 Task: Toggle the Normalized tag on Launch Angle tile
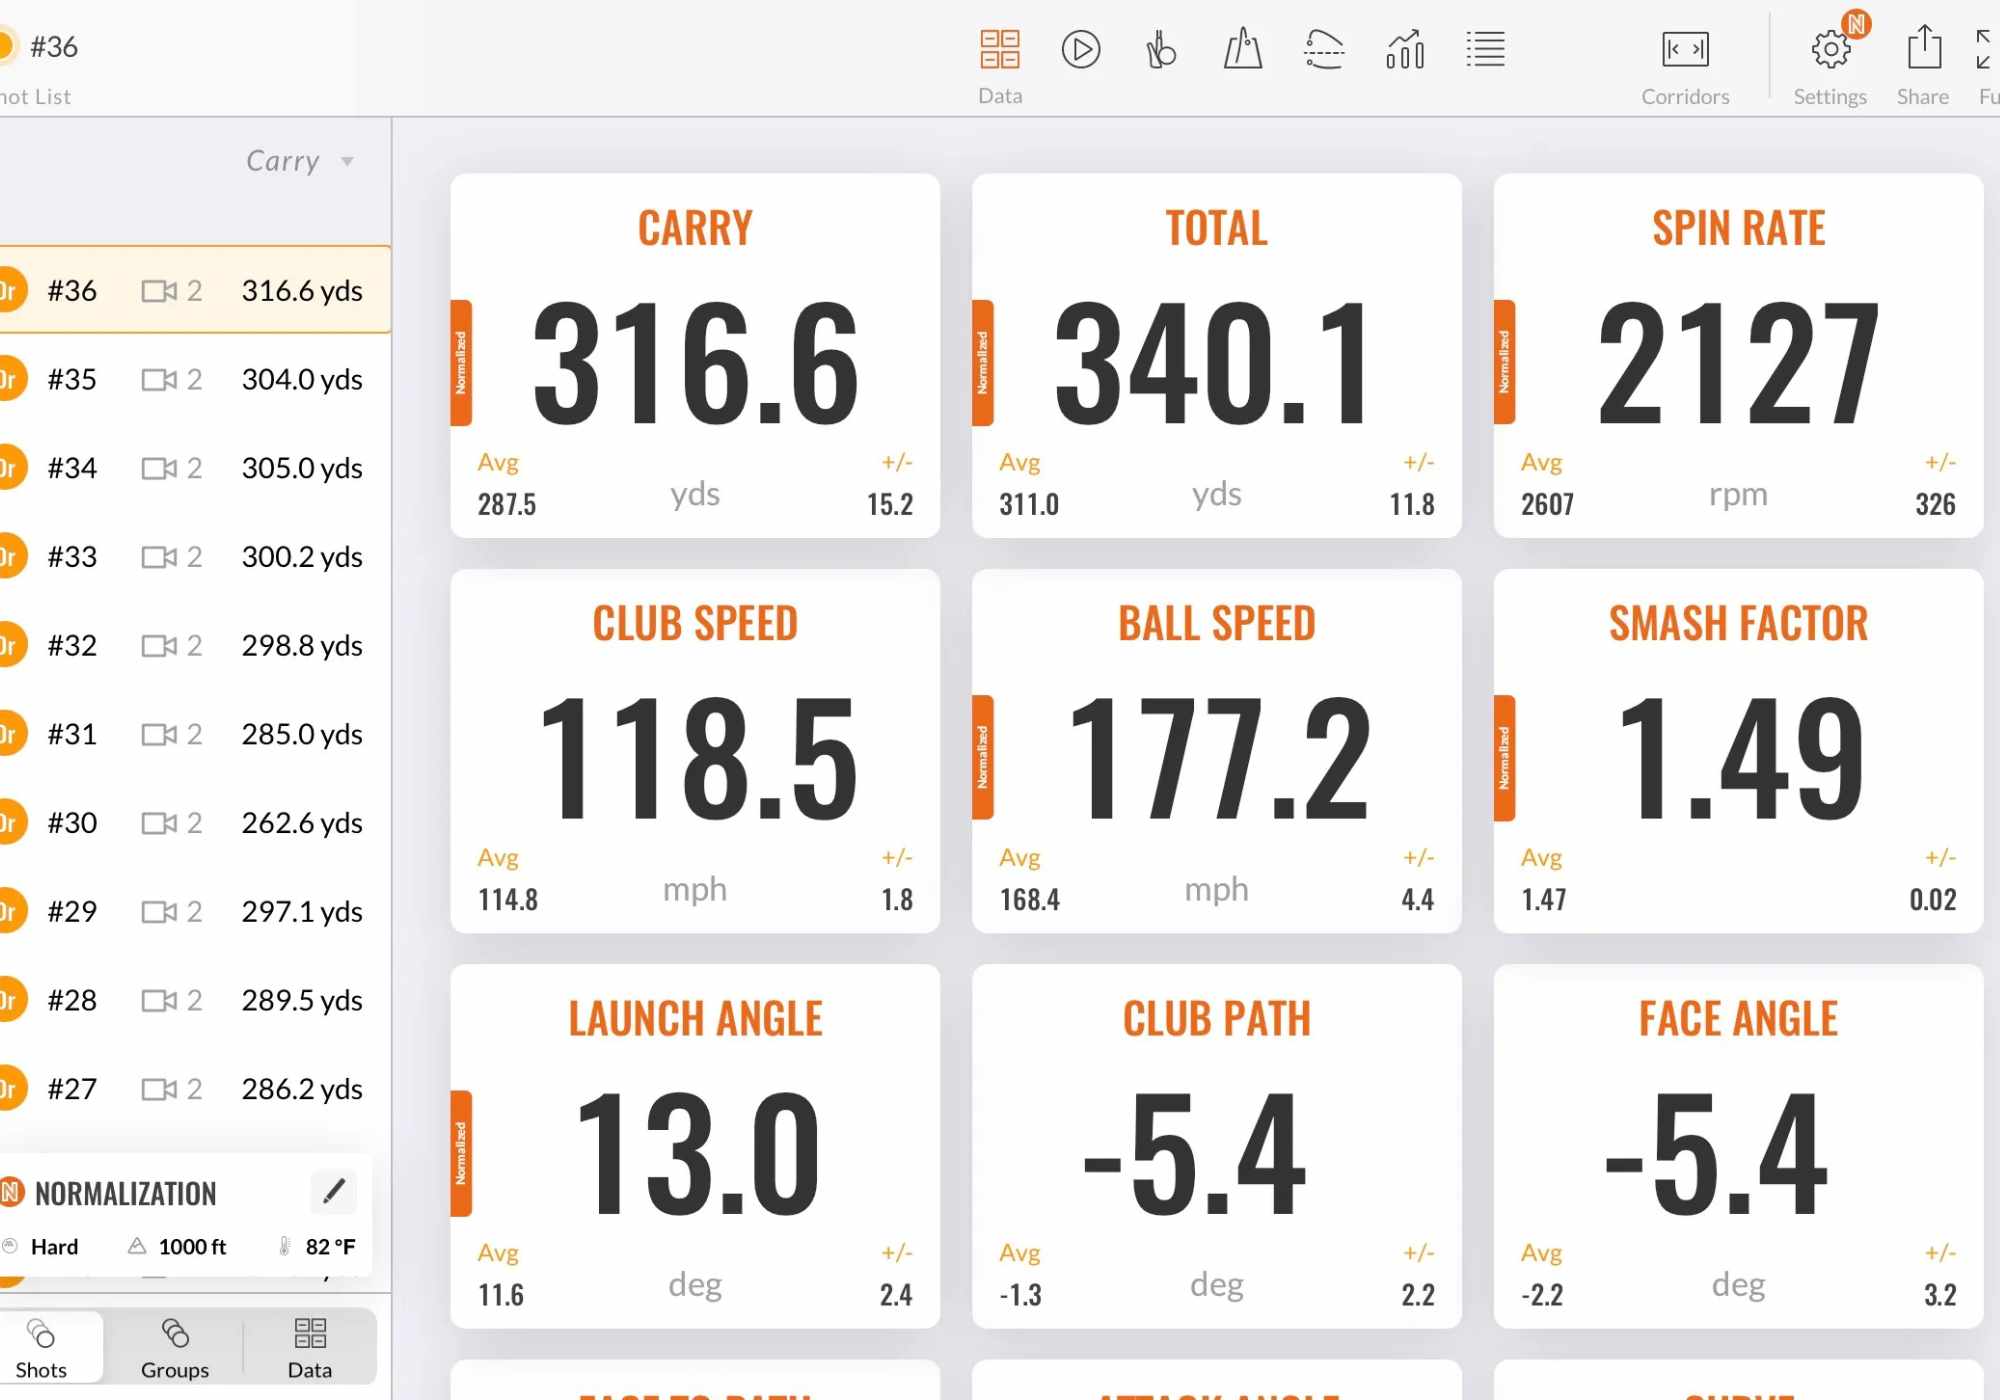click(x=461, y=1153)
